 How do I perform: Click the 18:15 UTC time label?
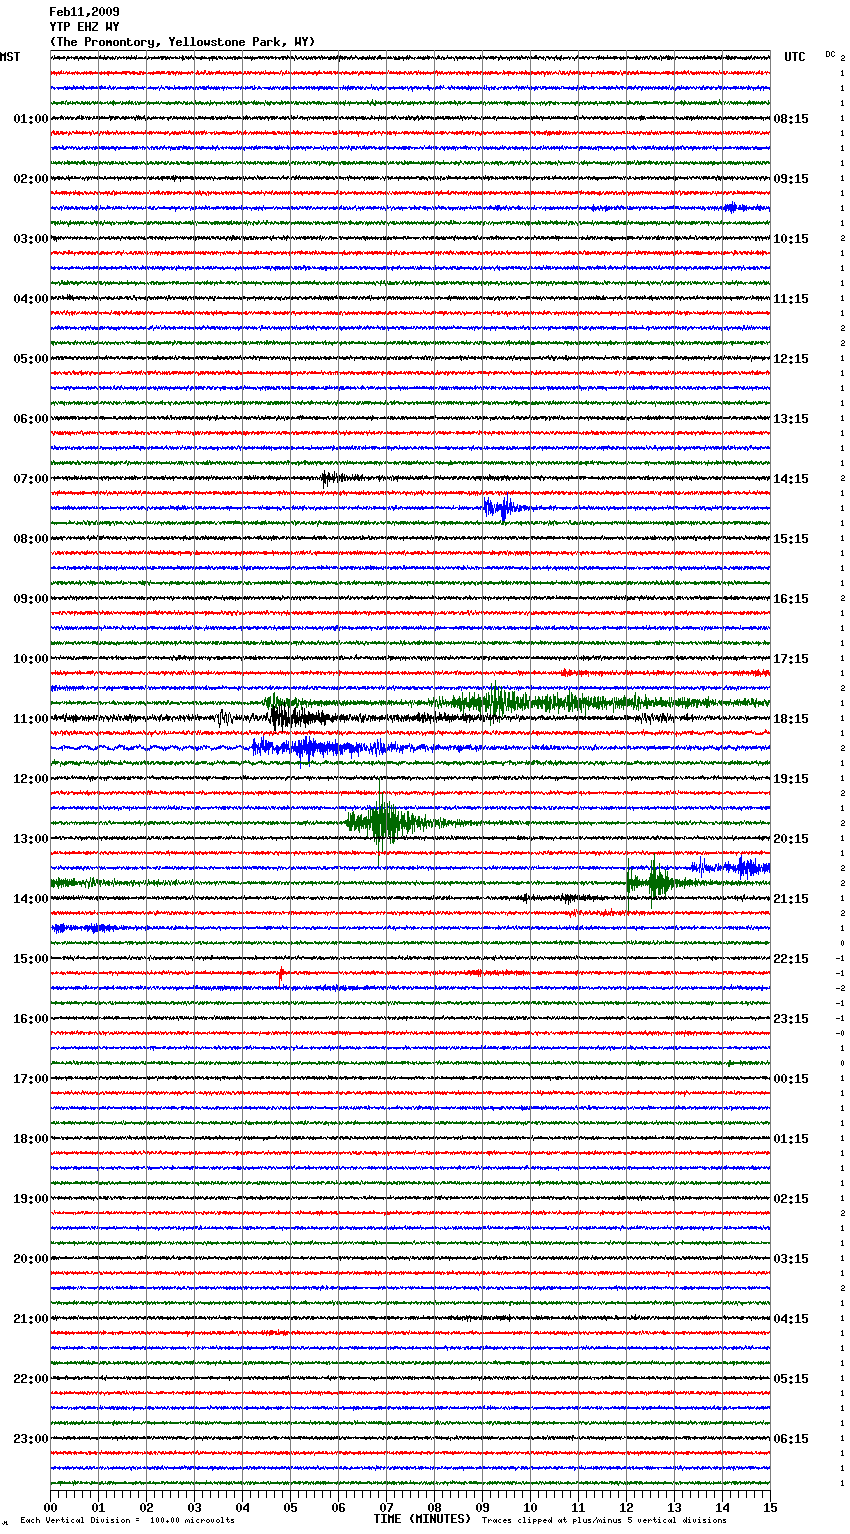tap(791, 719)
